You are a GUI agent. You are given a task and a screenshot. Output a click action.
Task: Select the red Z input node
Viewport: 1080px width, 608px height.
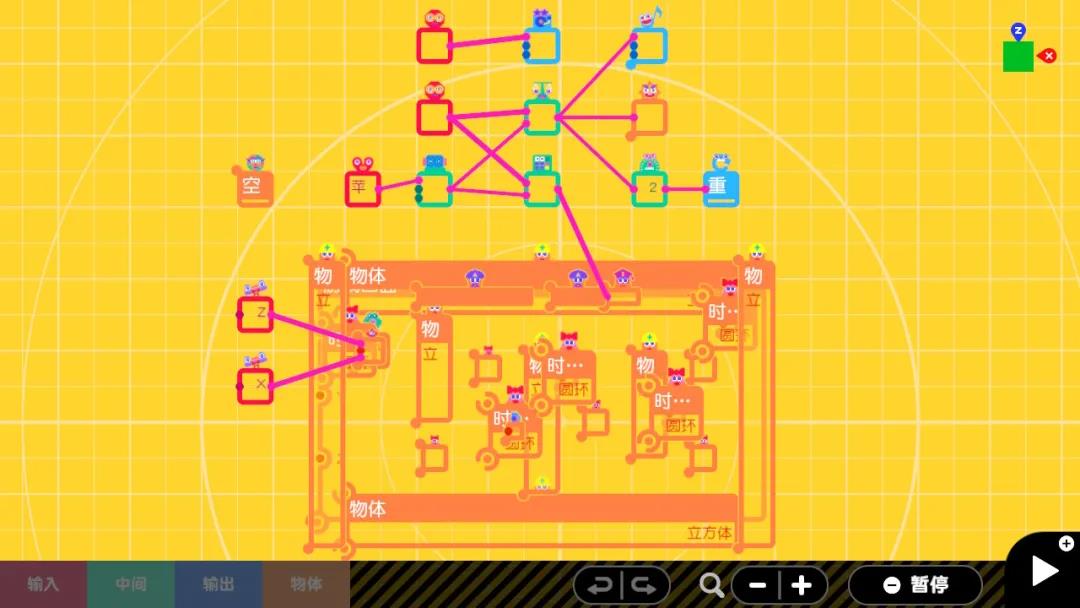tap(255, 315)
